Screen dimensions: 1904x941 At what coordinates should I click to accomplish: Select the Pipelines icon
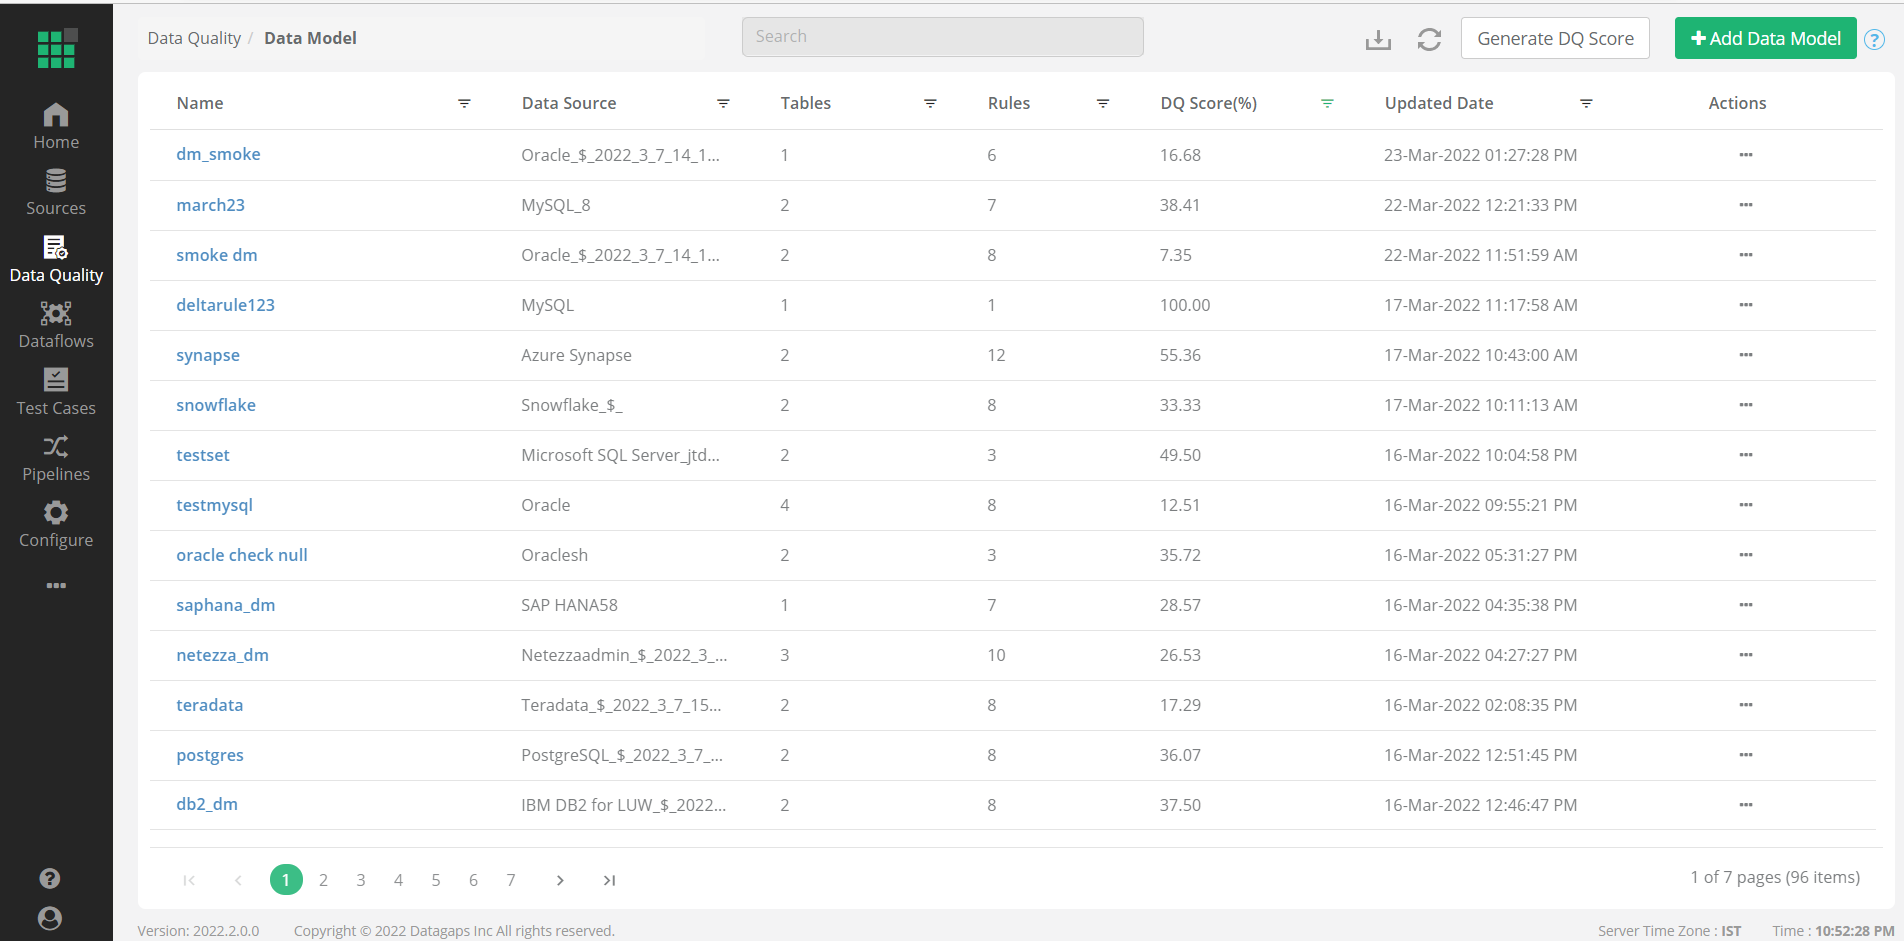click(56, 456)
